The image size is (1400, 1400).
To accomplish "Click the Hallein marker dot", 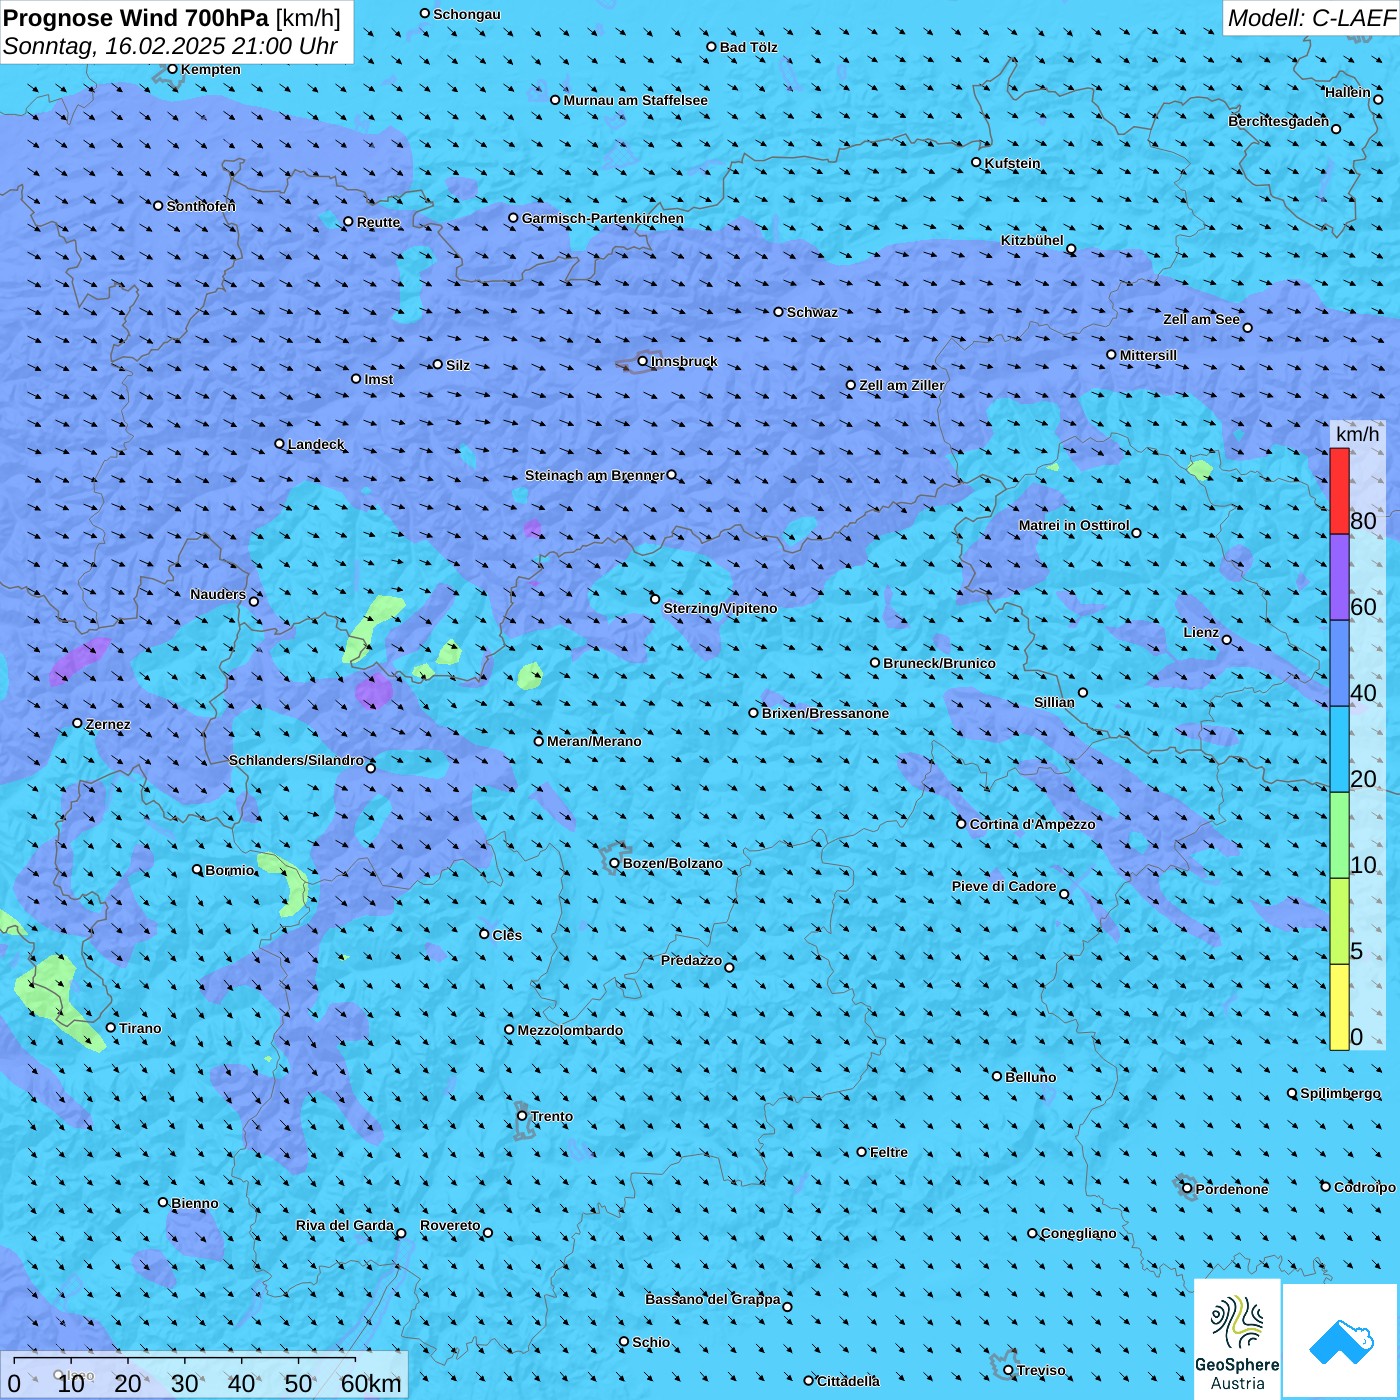I will 1378,99.
